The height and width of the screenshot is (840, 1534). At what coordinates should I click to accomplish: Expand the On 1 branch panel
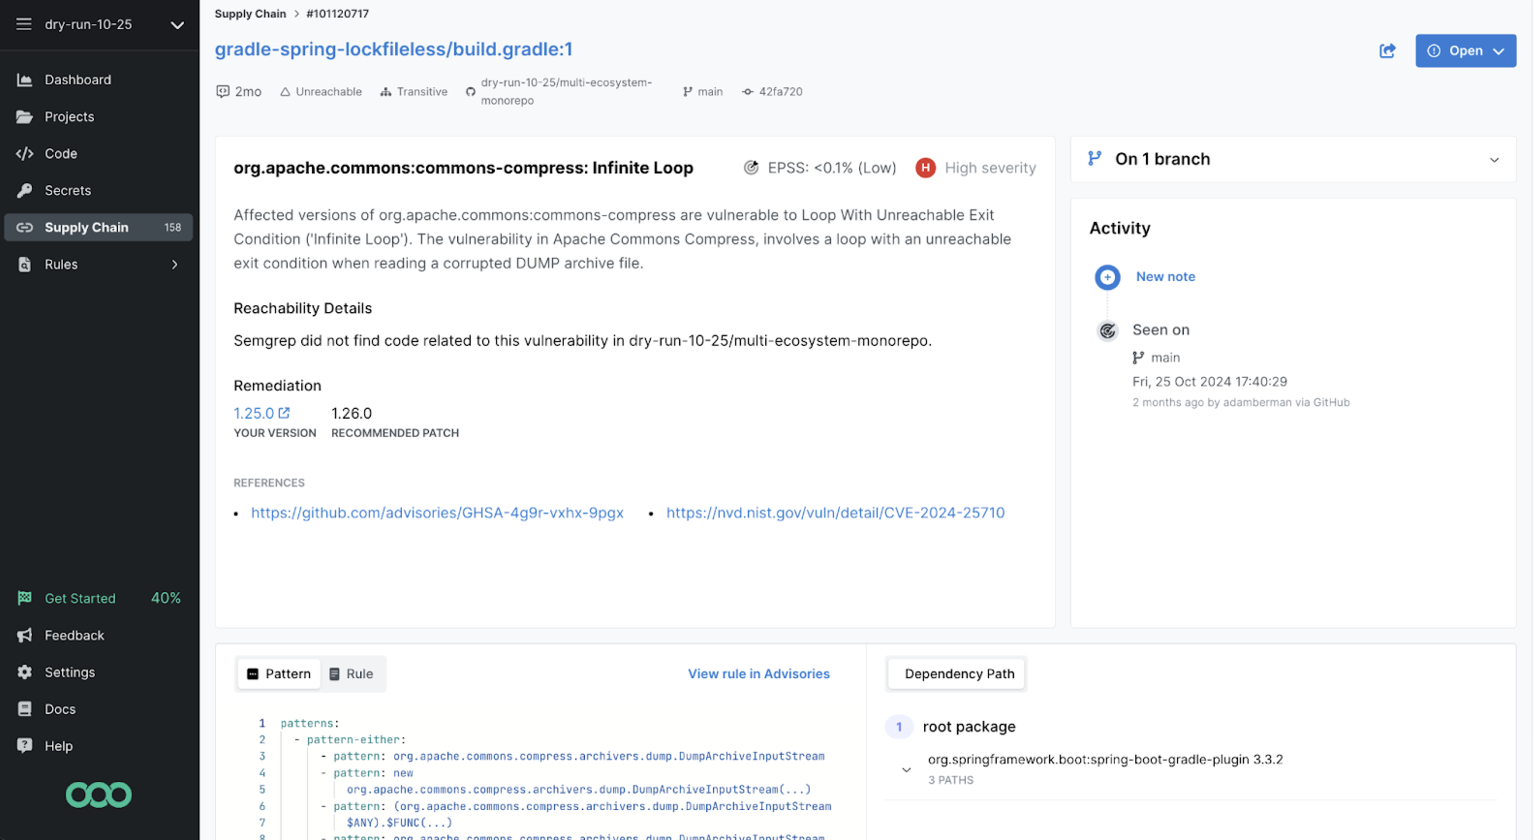point(1493,160)
